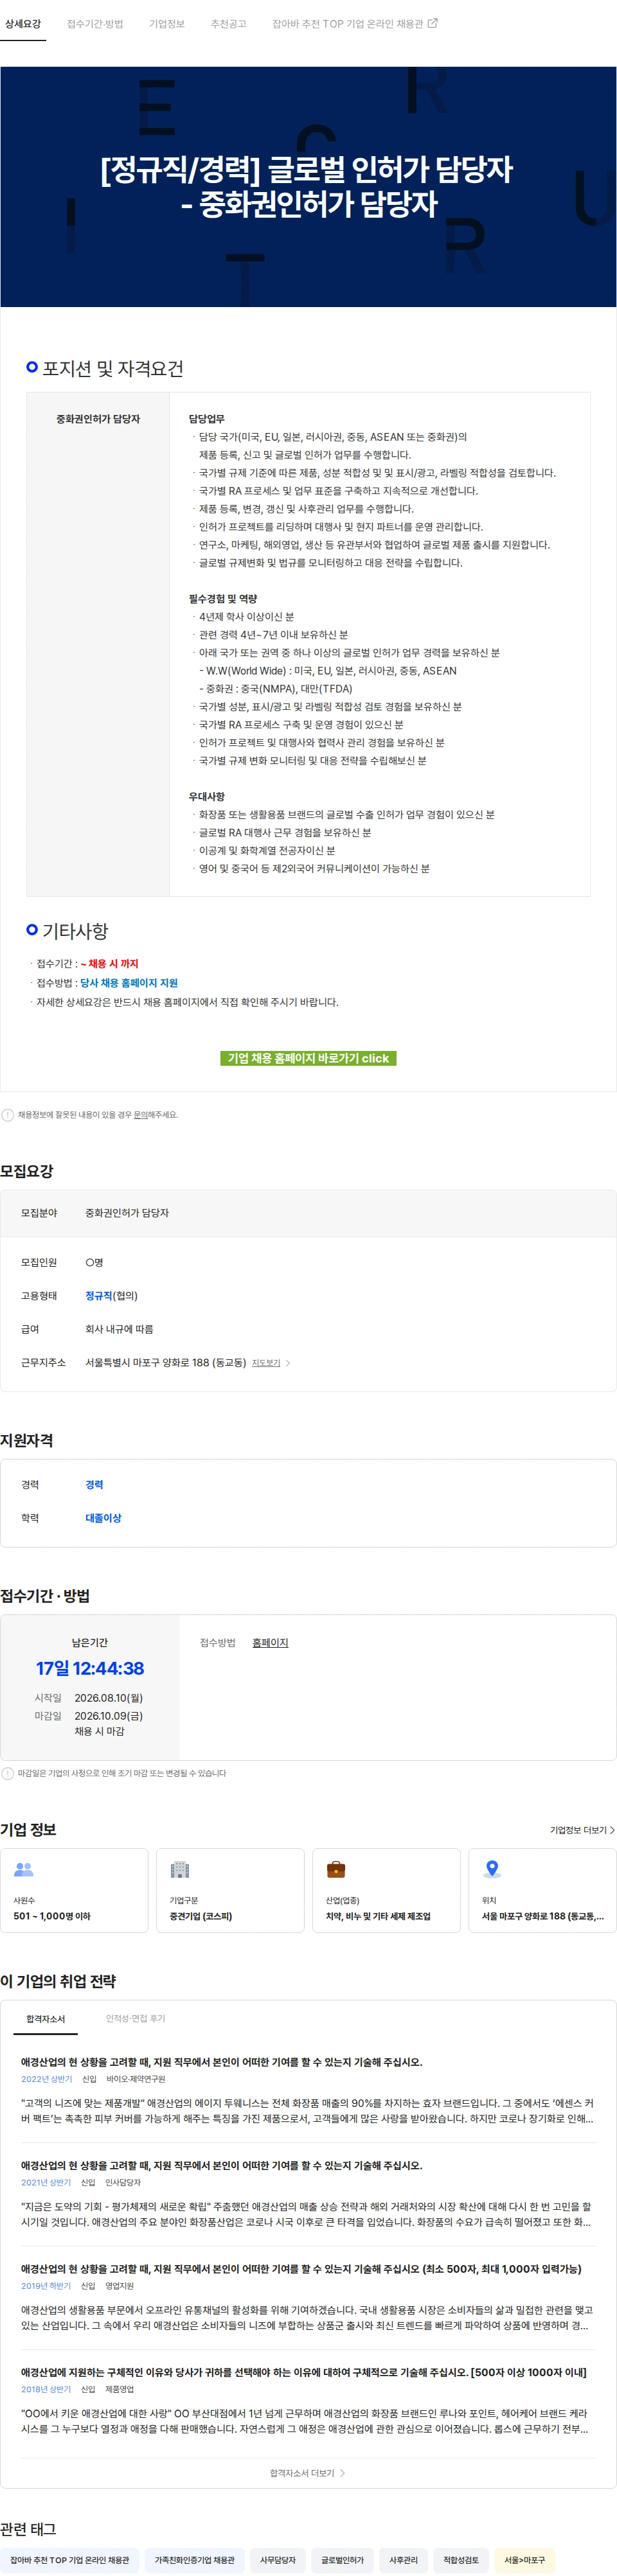Click the 기업구분 building icon

coord(180,1870)
